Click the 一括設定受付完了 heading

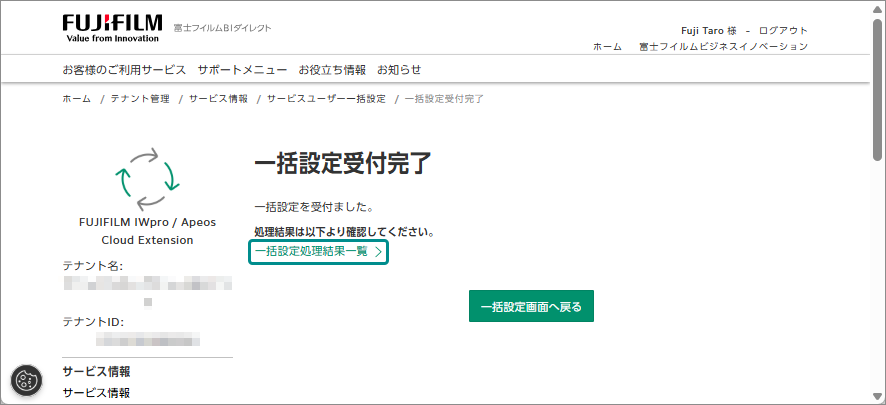343,164
